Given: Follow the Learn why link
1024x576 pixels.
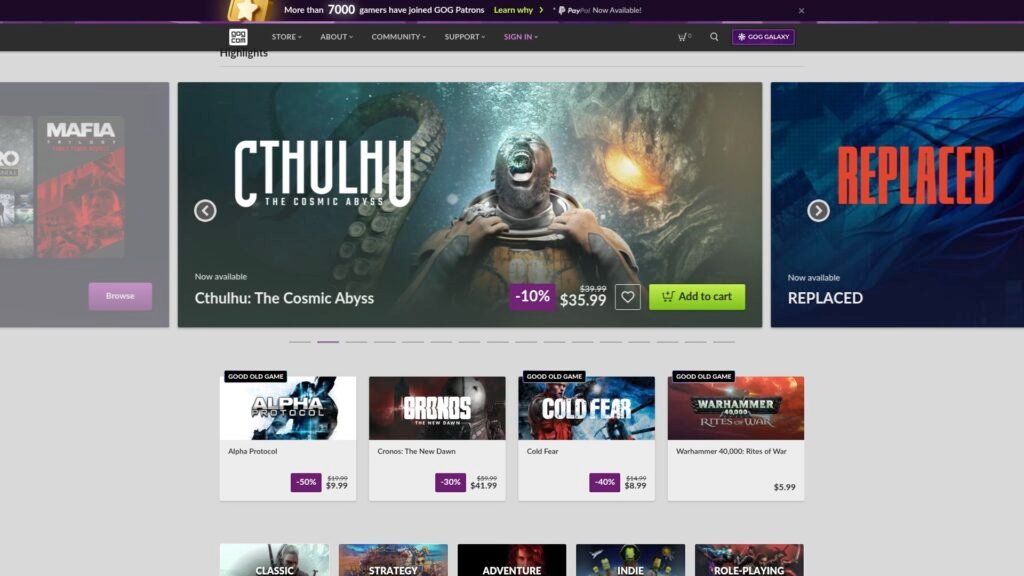Looking at the screenshot, I should coord(514,10).
